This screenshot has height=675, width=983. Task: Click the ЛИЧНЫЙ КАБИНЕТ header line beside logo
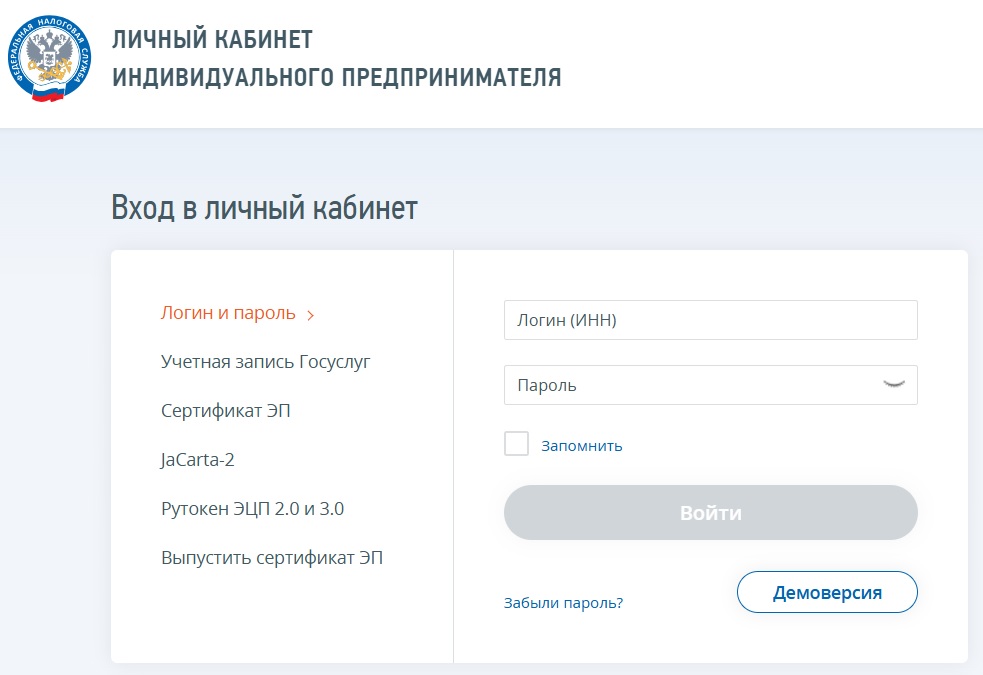[x=213, y=40]
